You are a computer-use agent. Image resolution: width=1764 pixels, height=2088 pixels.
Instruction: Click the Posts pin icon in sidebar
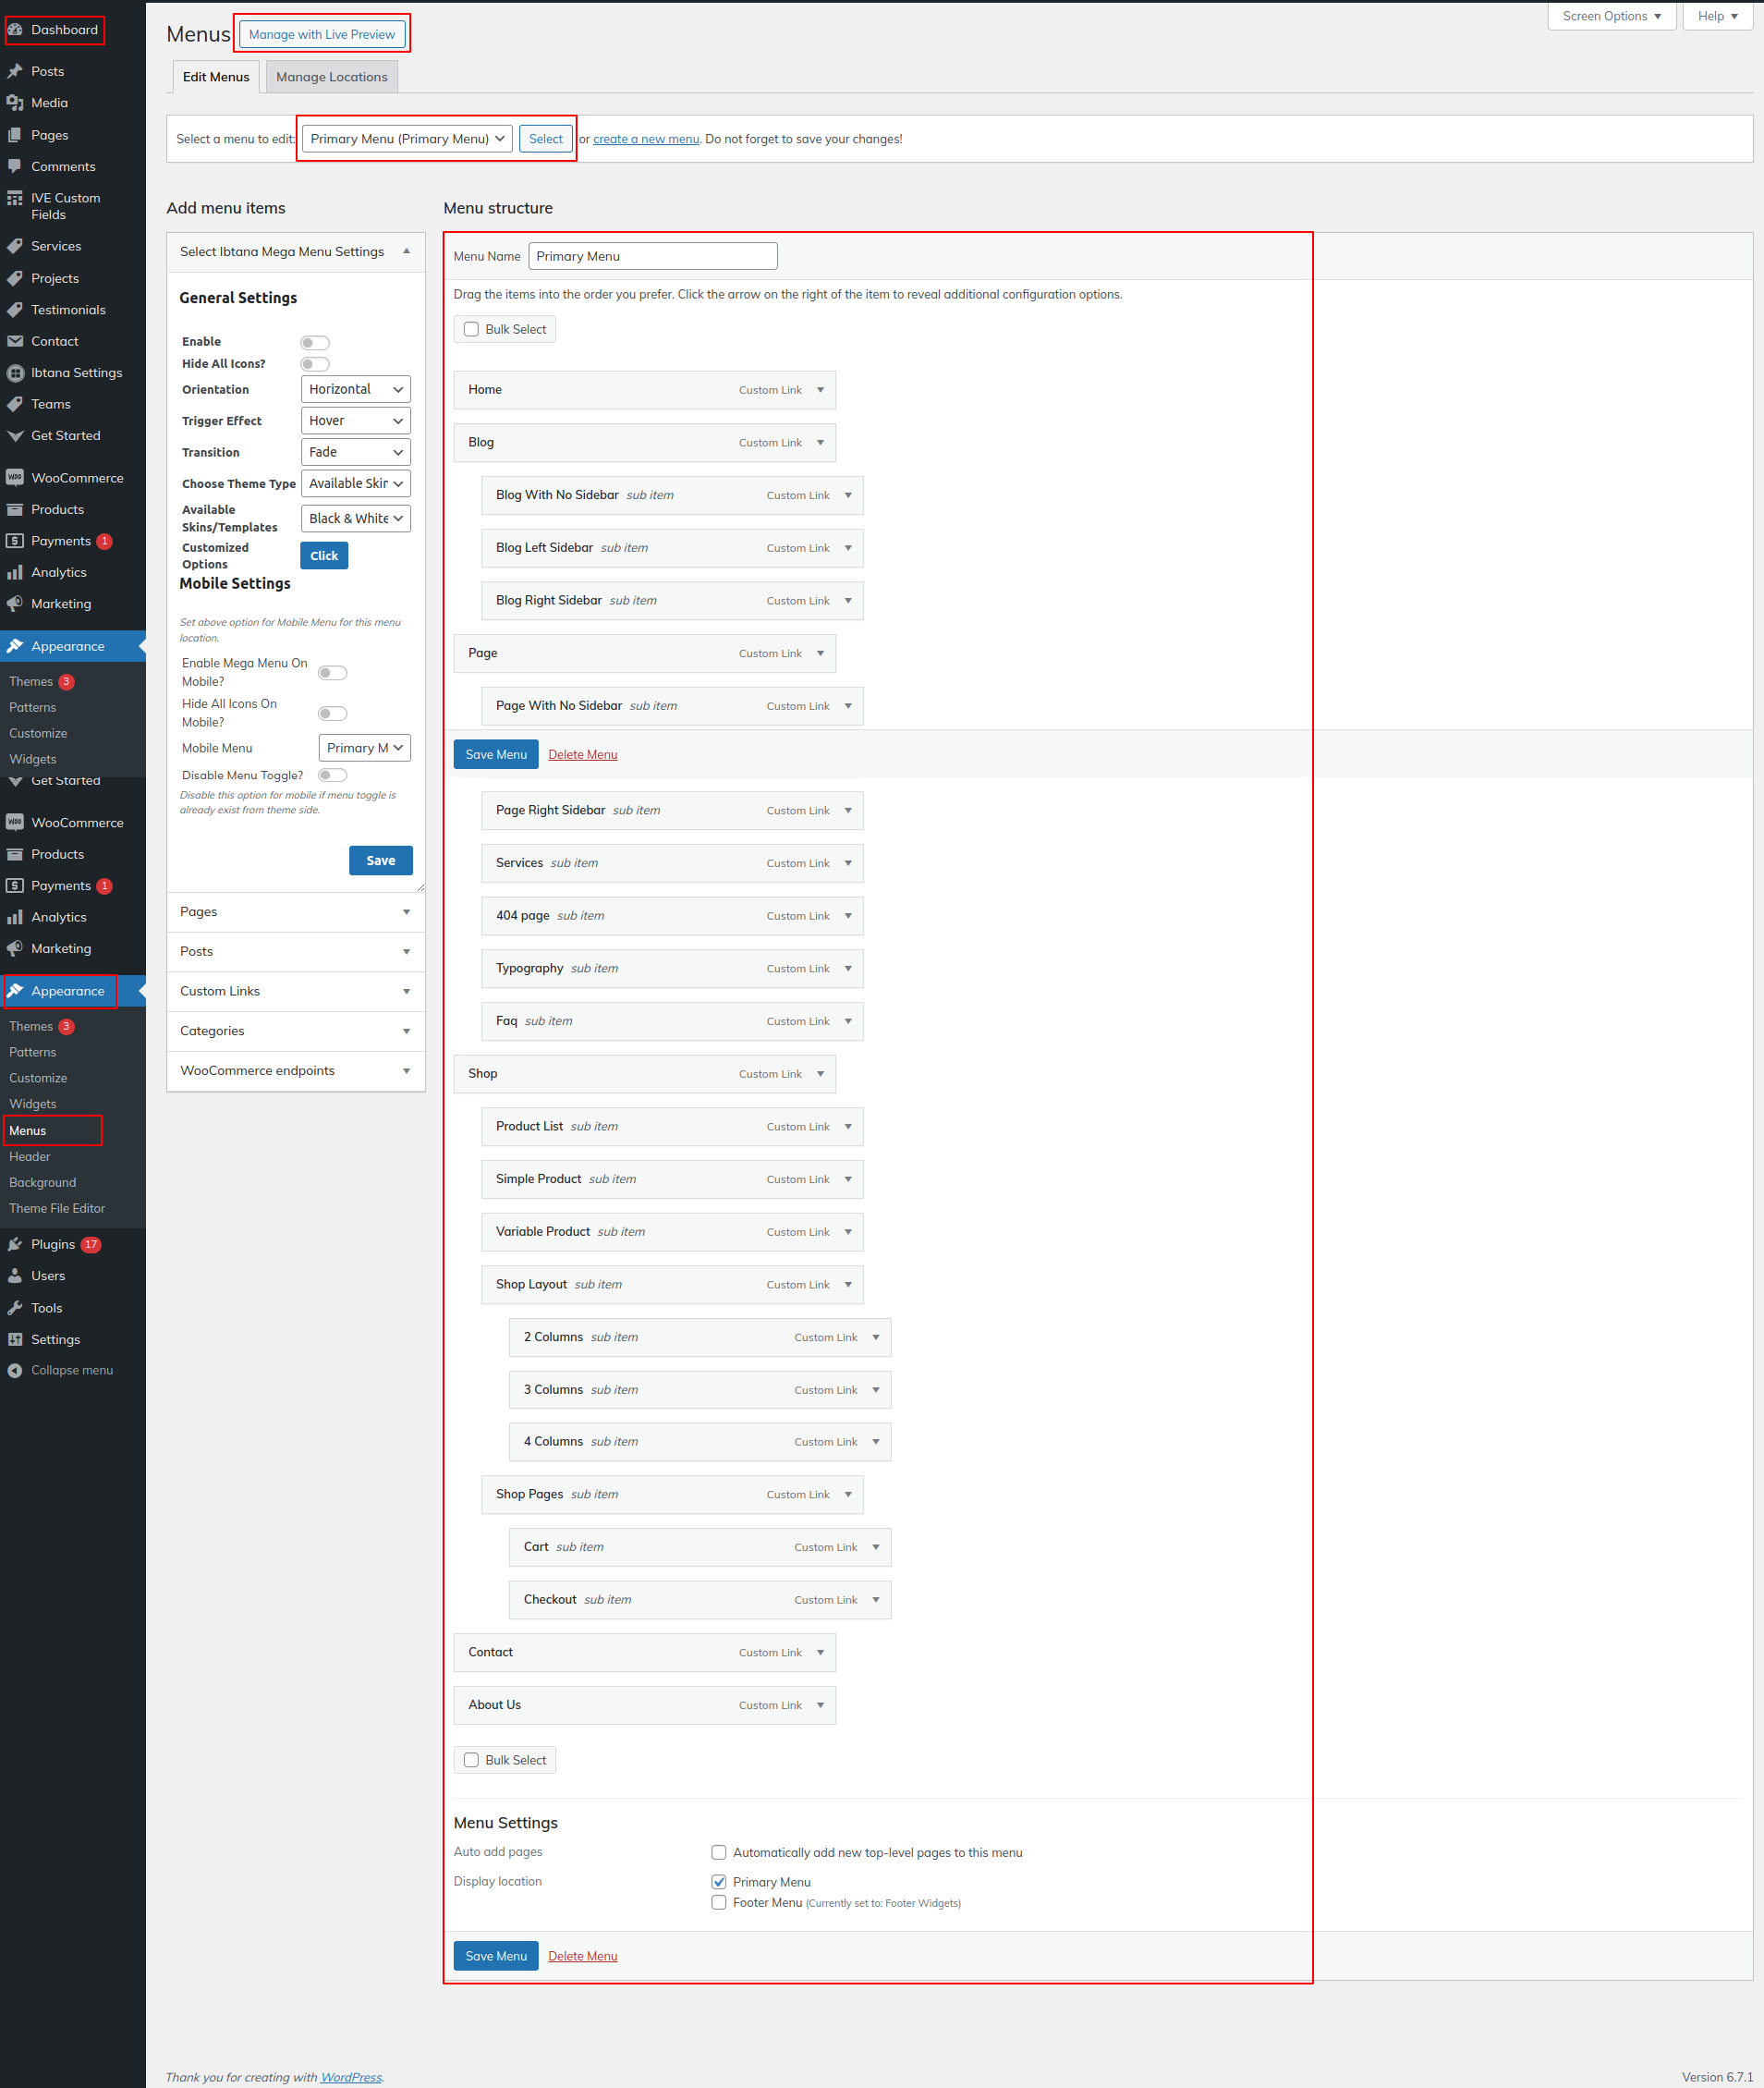click(15, 71)
